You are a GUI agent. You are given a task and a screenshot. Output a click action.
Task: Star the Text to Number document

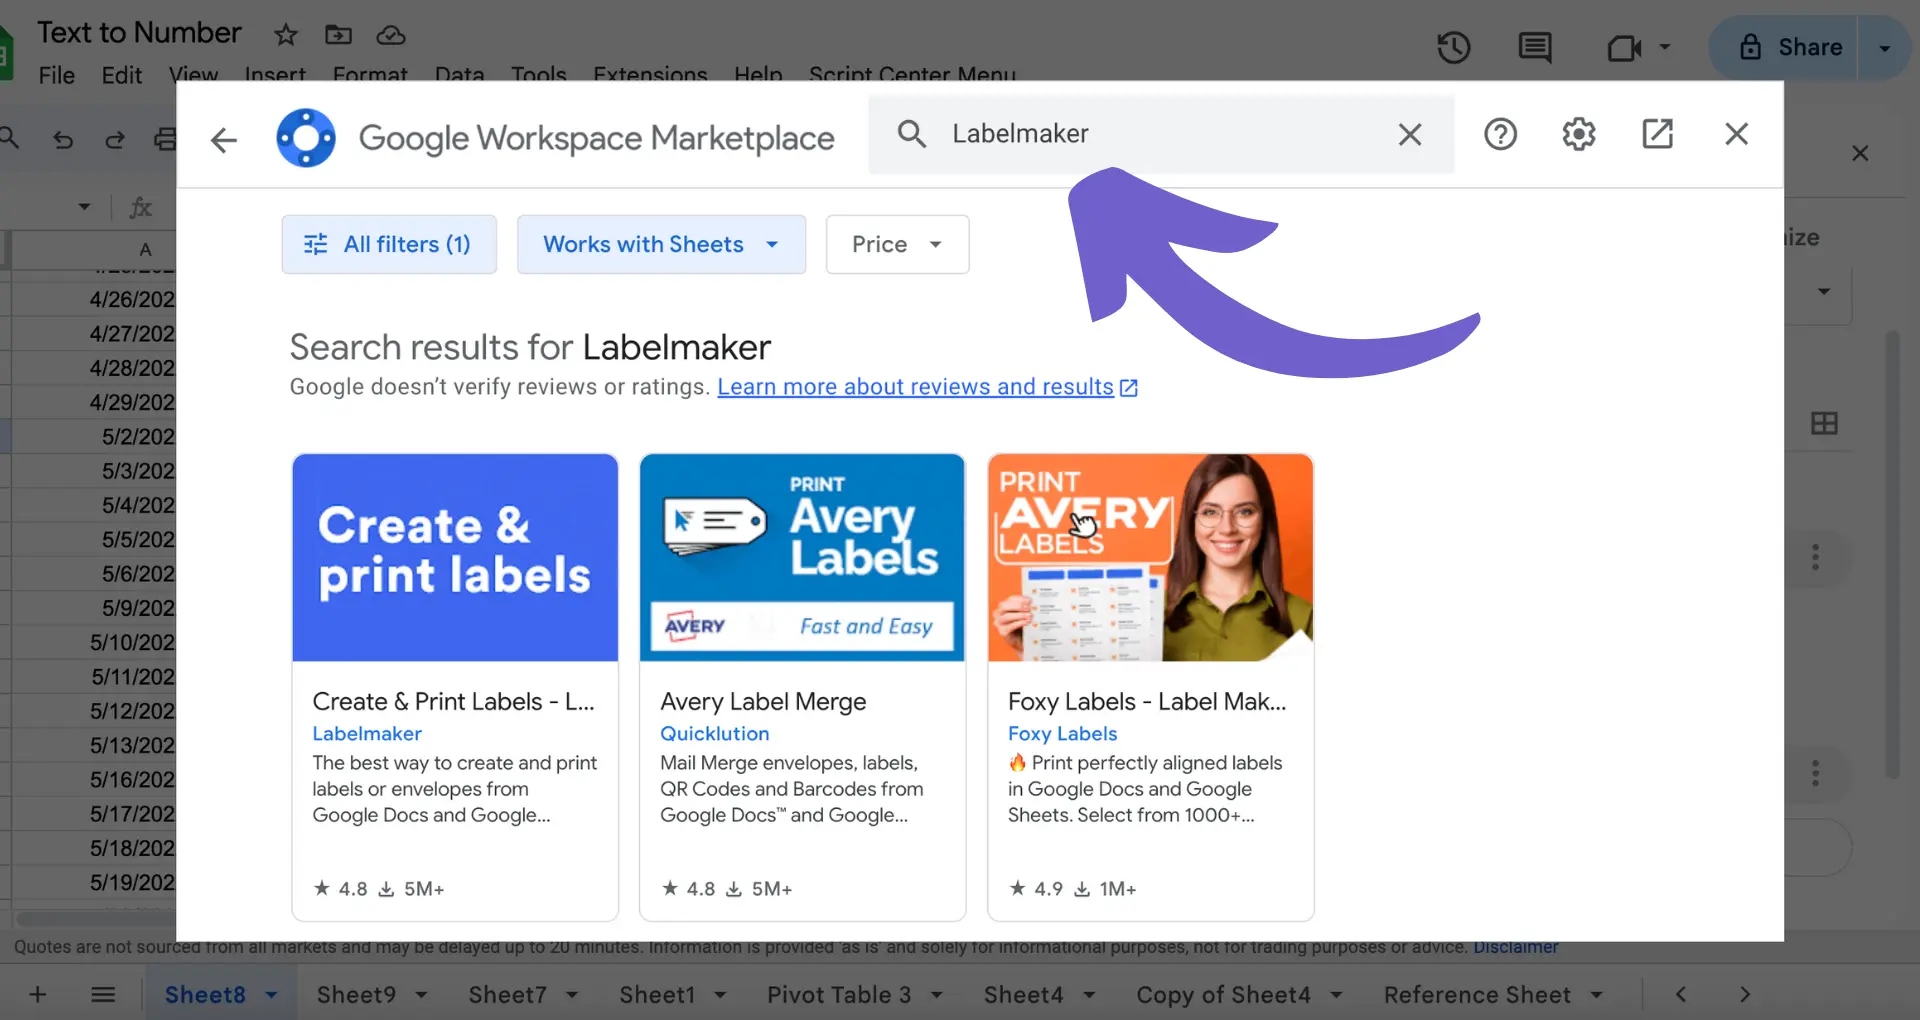click(286, 35)
